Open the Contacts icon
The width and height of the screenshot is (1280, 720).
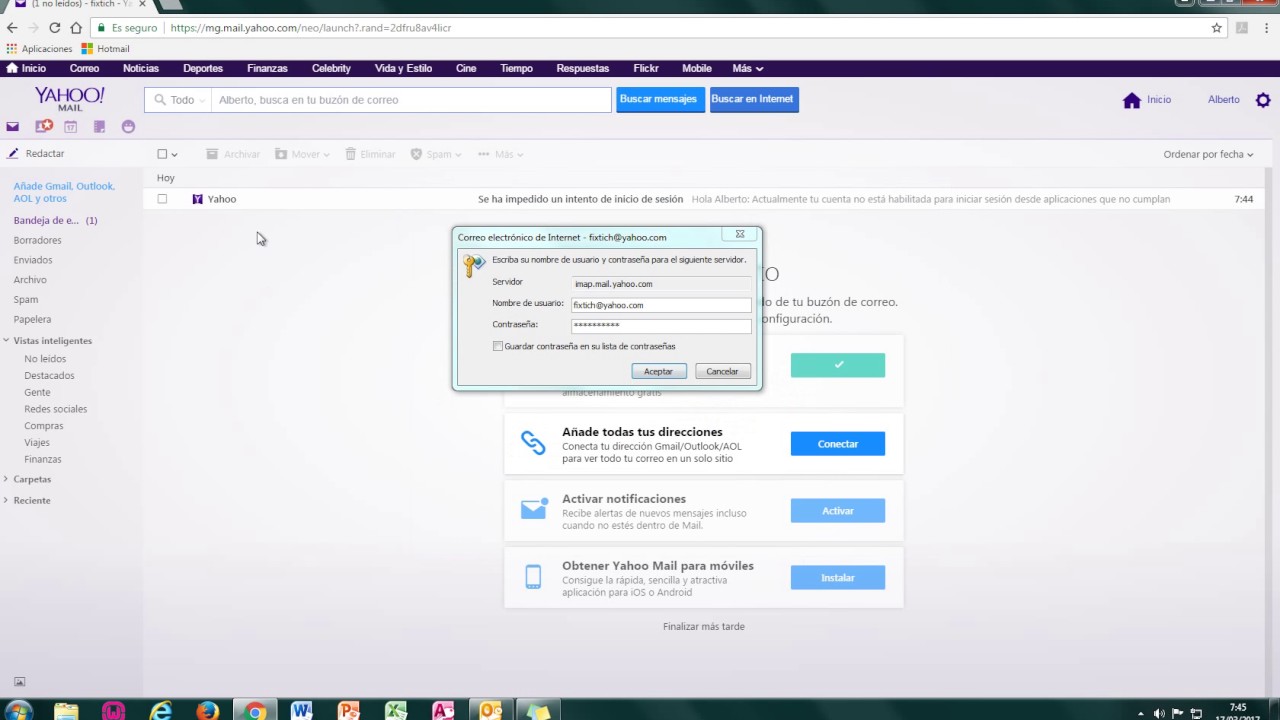click(x=44, y=127)
